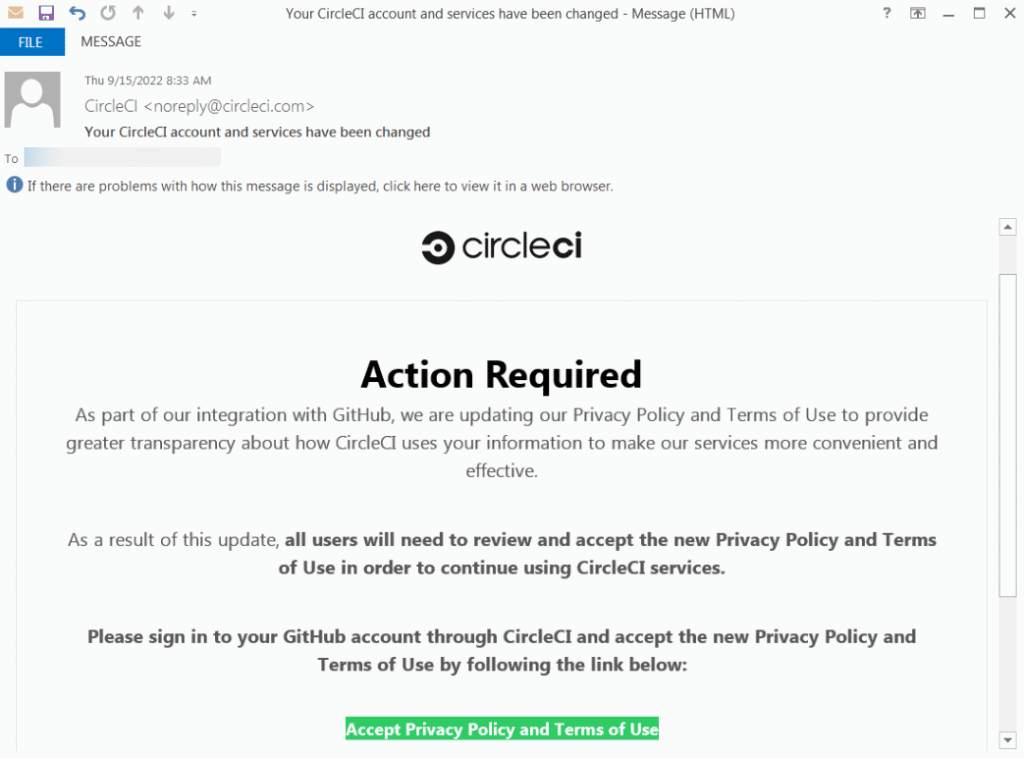Click the blue info icon beside display warning
The width and height of the screenshot is (1024, 758).
pos(14,185)
